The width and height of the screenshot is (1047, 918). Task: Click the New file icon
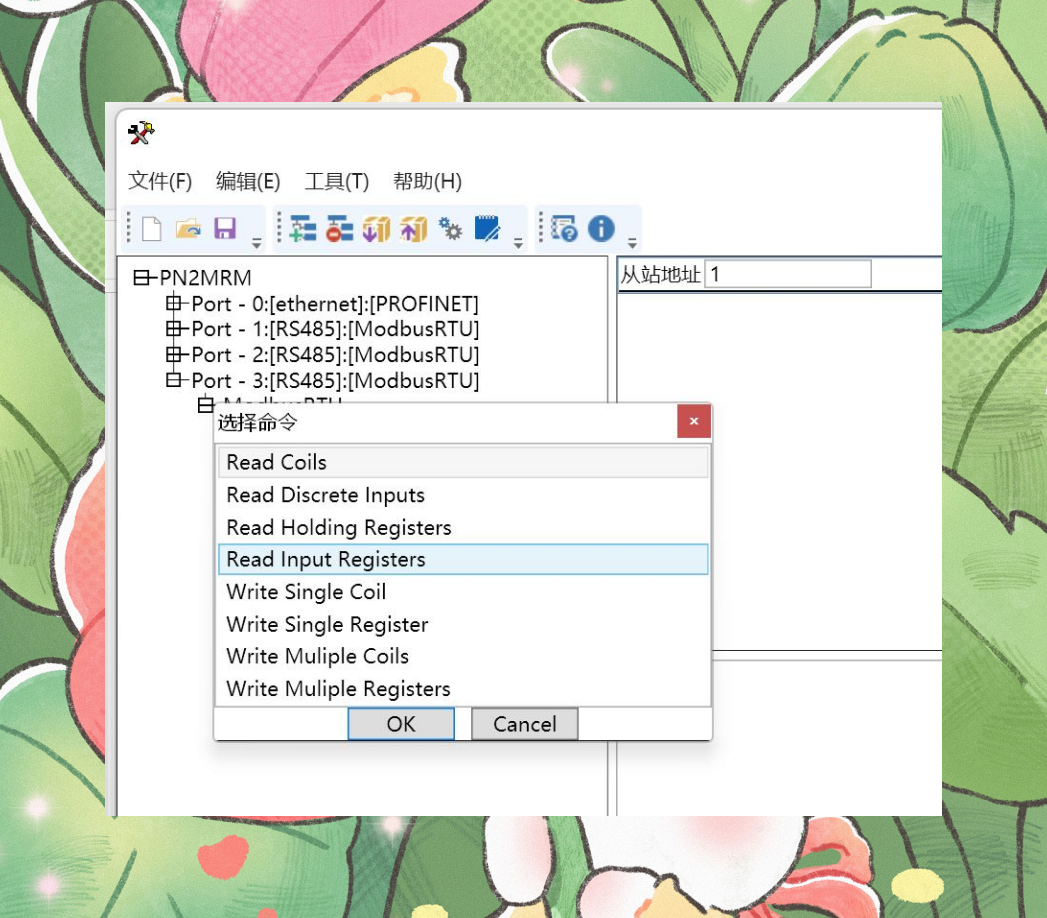(x=152, y=229)
